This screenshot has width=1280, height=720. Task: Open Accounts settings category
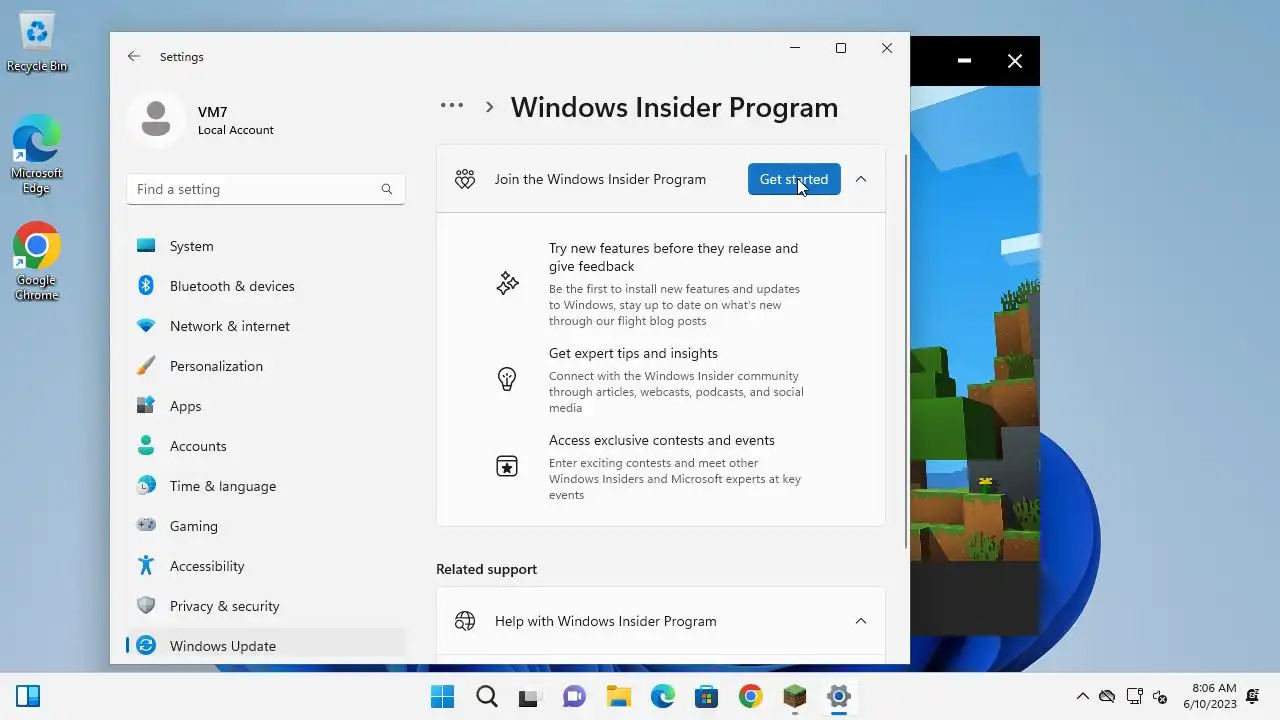tap(266, 446)
